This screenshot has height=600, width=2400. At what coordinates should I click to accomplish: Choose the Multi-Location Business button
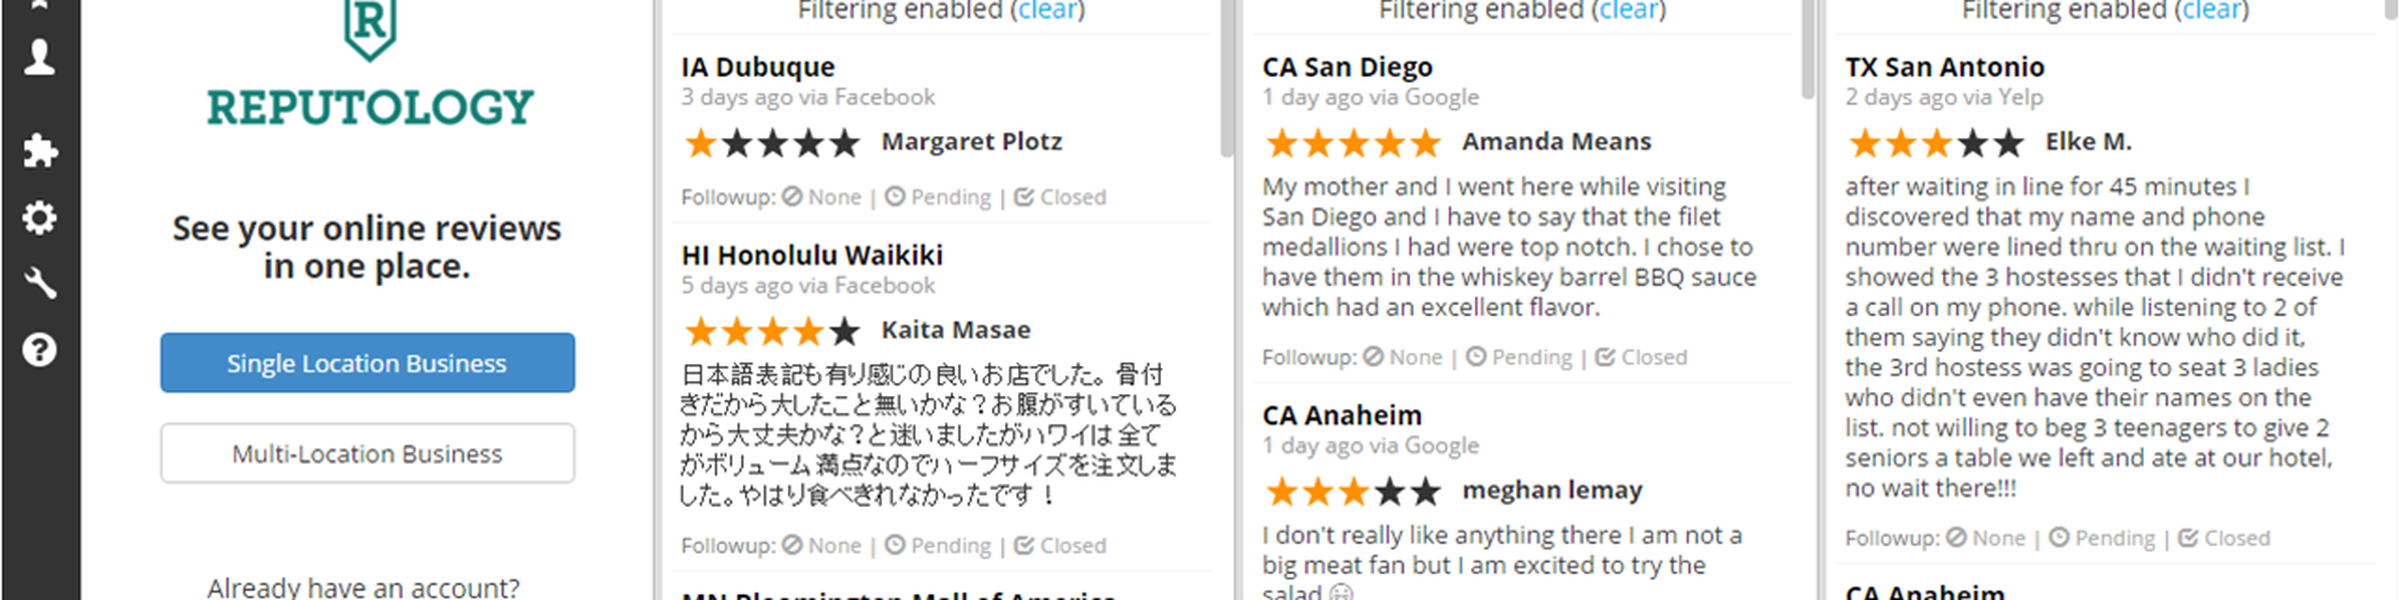(367, 454)
